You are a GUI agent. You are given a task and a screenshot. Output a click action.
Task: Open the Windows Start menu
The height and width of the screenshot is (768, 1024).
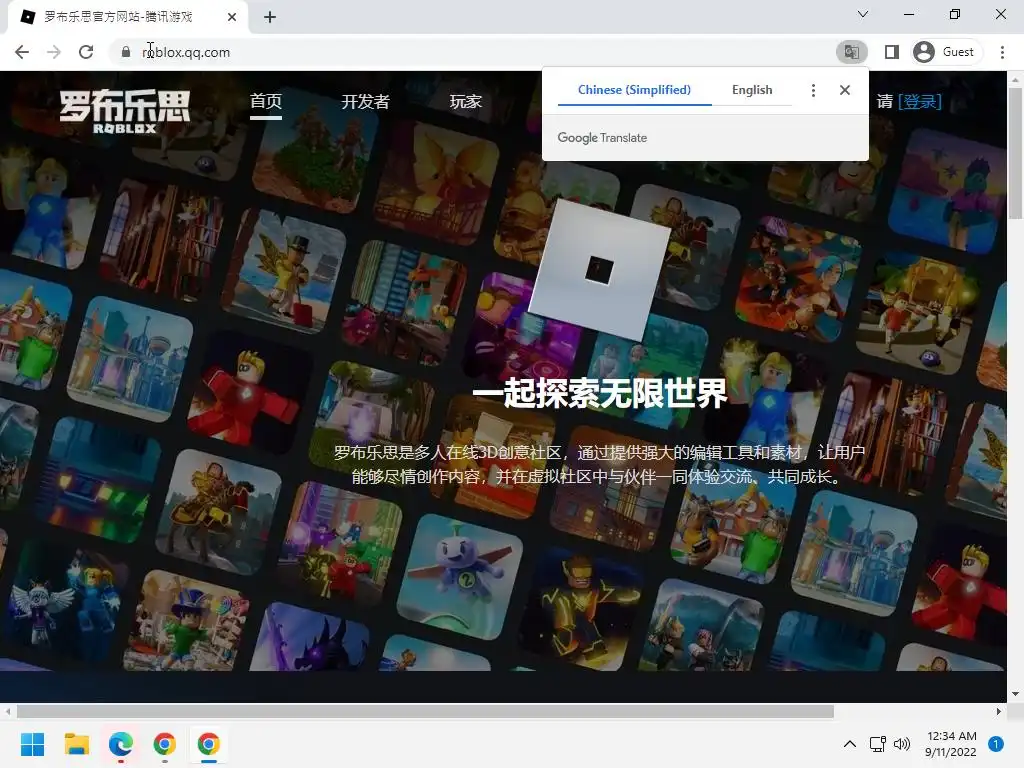32,744
